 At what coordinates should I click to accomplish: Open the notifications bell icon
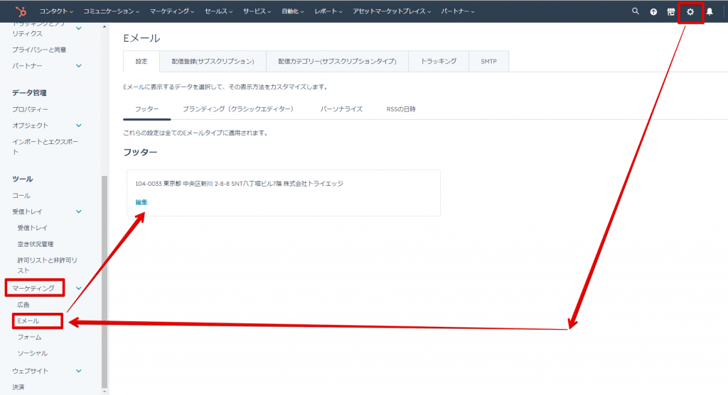709,12
